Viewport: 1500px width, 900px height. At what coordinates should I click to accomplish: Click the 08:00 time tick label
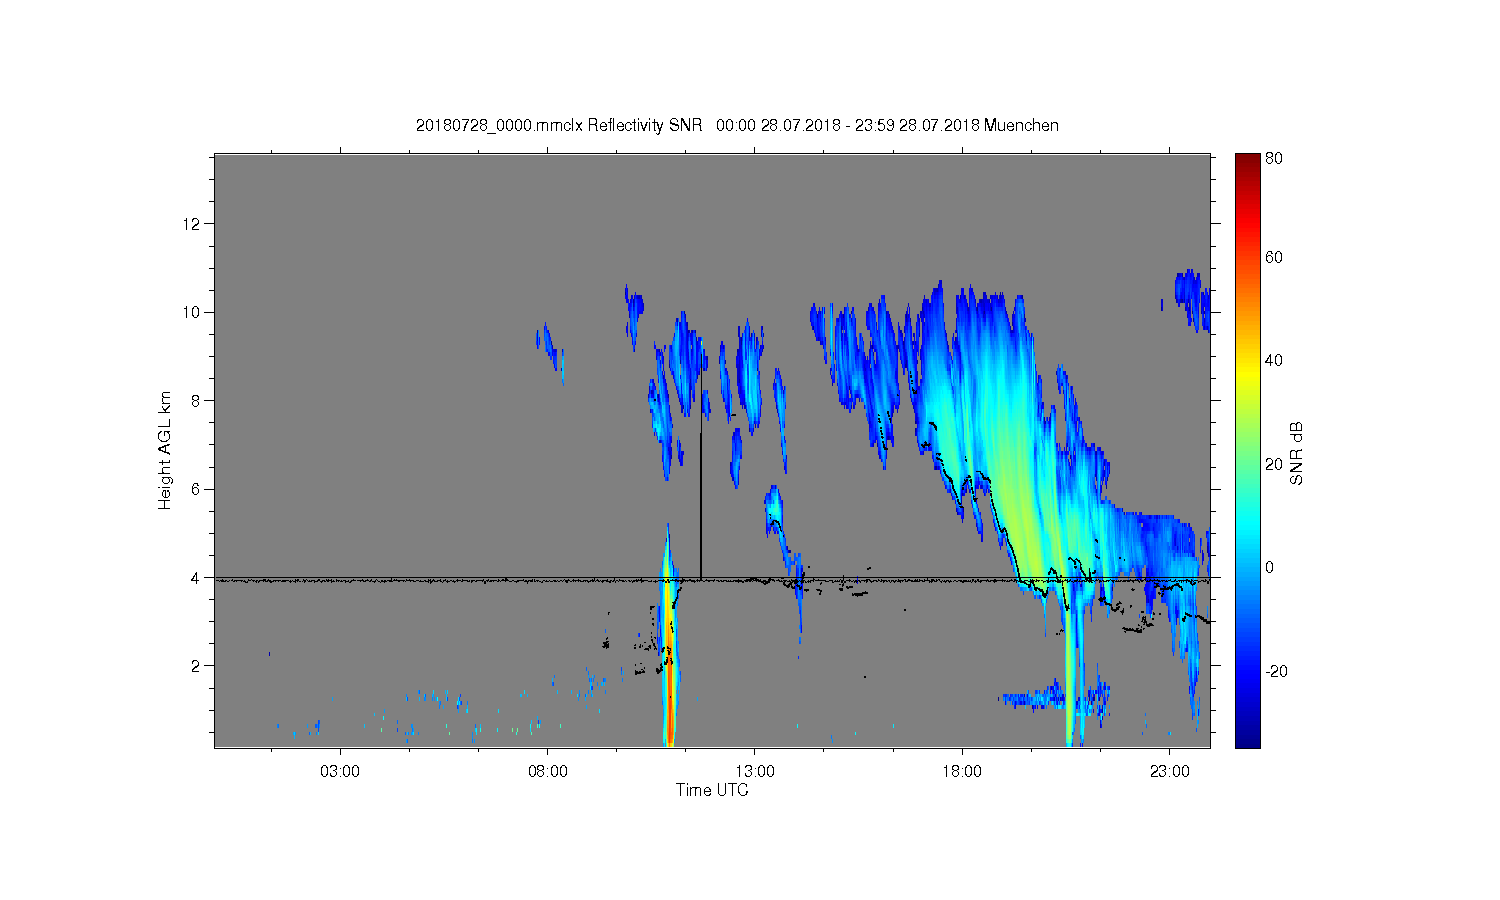pyautogui.click(x=548, y=772)
